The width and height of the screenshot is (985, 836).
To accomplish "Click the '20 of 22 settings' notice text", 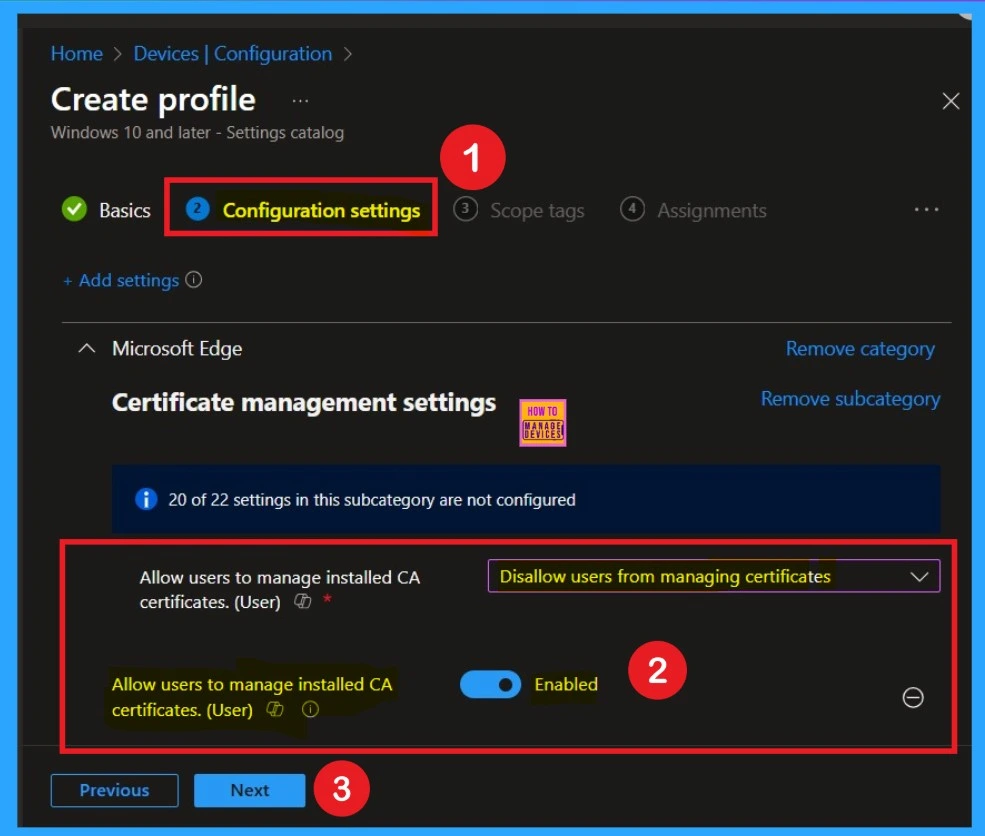I will tap(371, 500).
